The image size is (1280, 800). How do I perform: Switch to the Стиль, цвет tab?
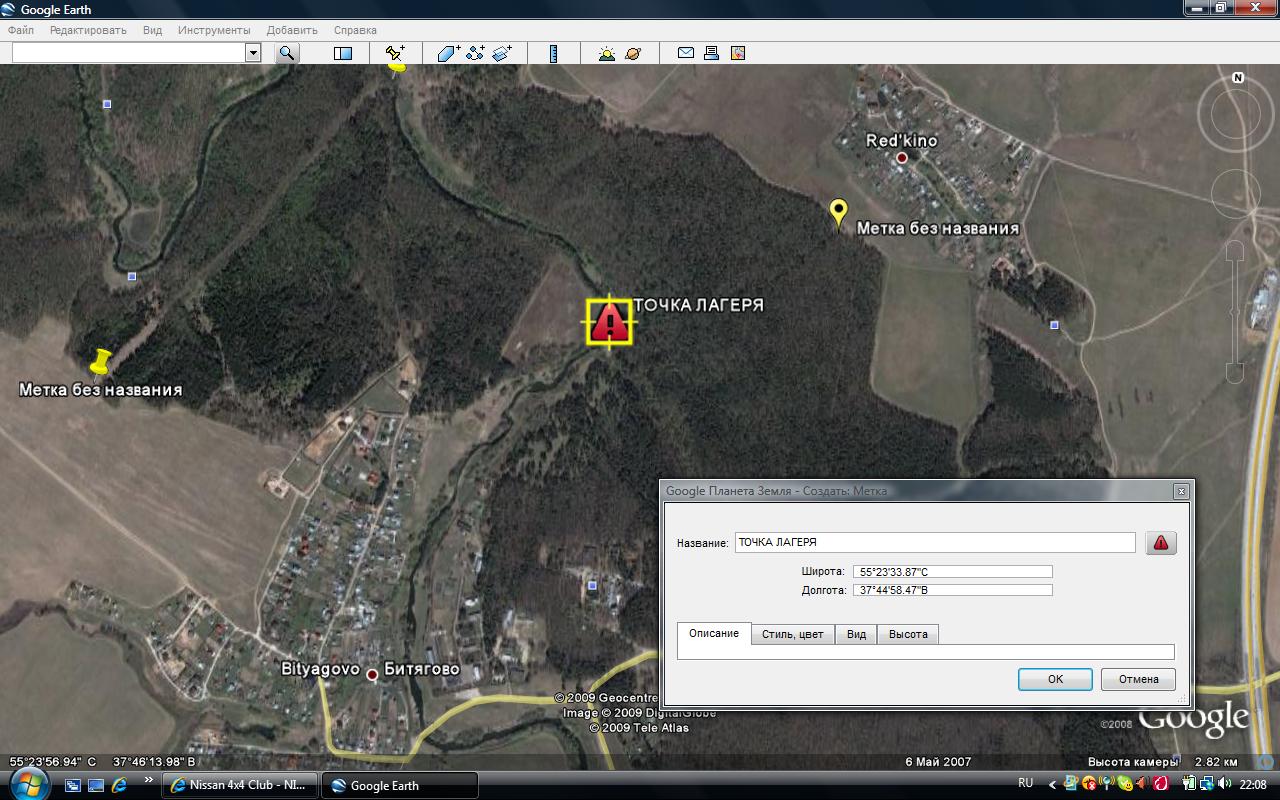pyautogui.click(x=793, y=634)
